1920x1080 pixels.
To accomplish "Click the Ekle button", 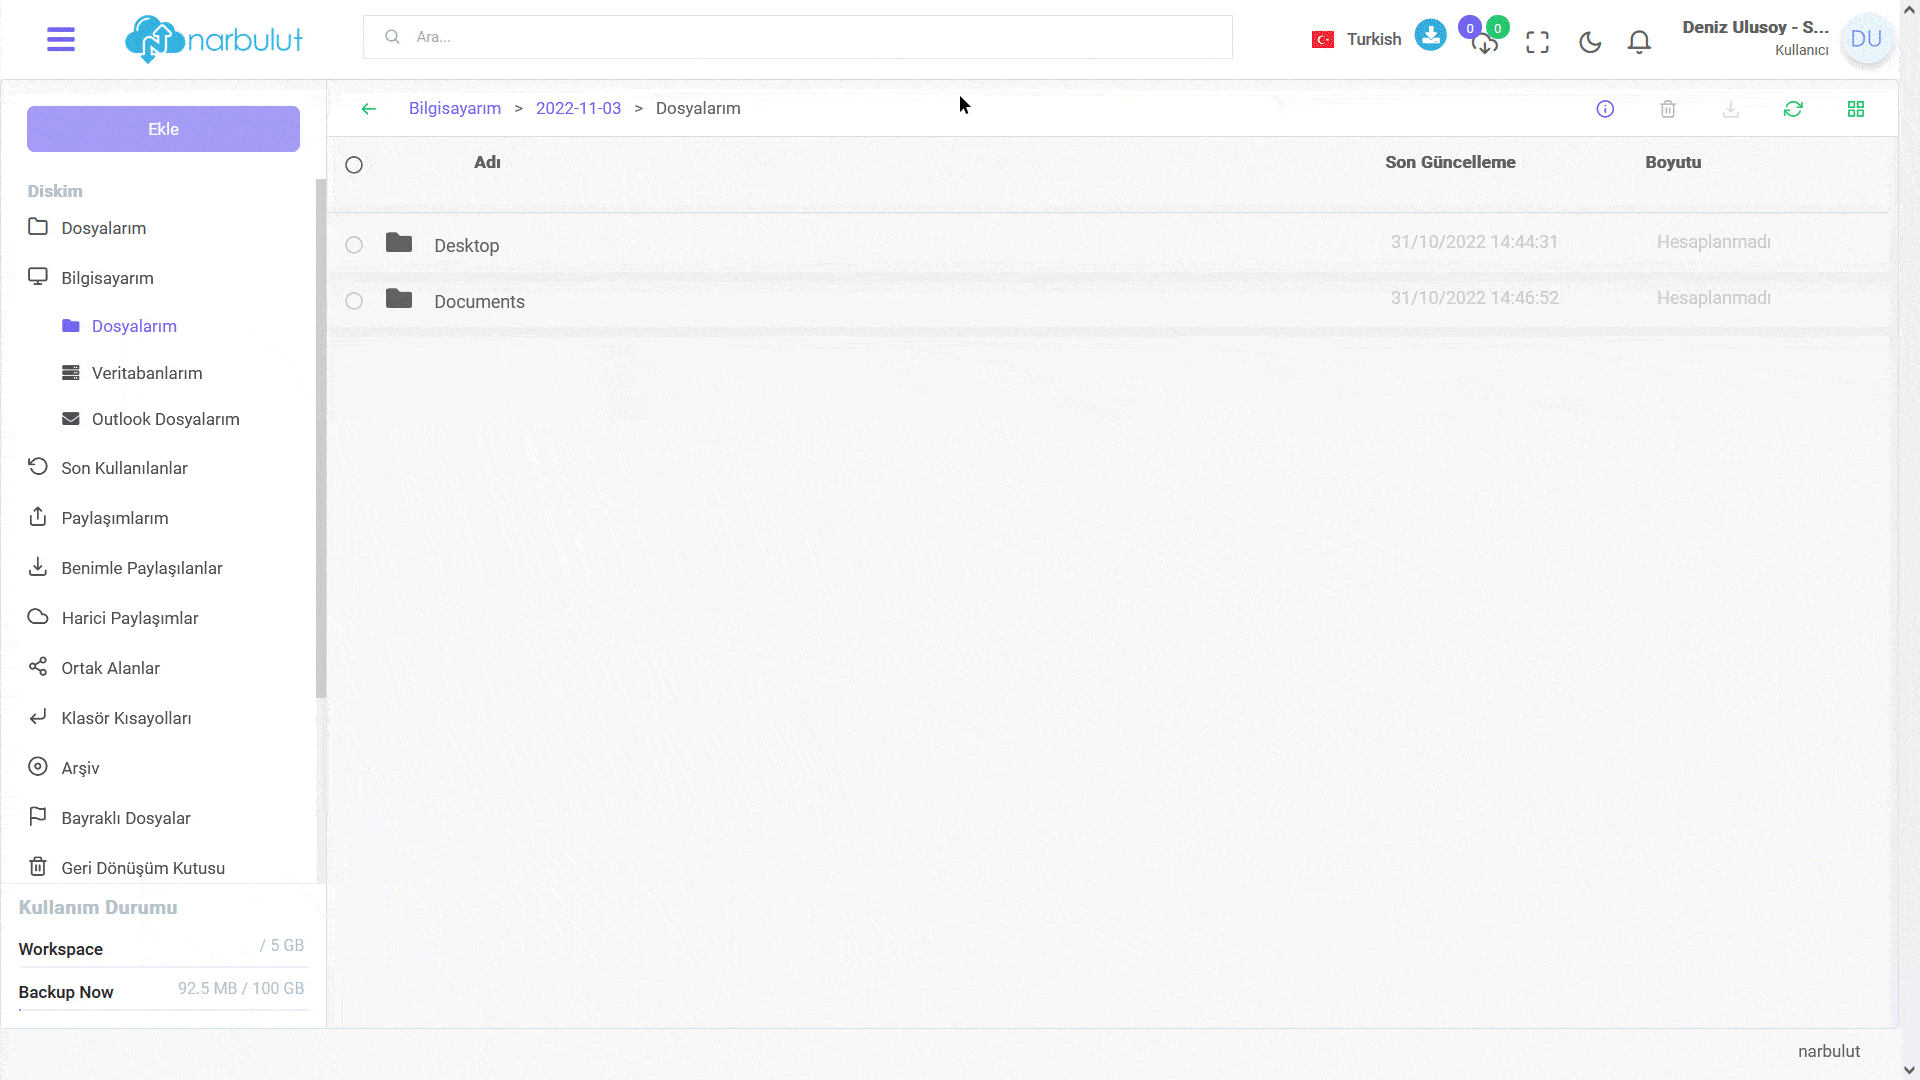I will click(163, 129).
